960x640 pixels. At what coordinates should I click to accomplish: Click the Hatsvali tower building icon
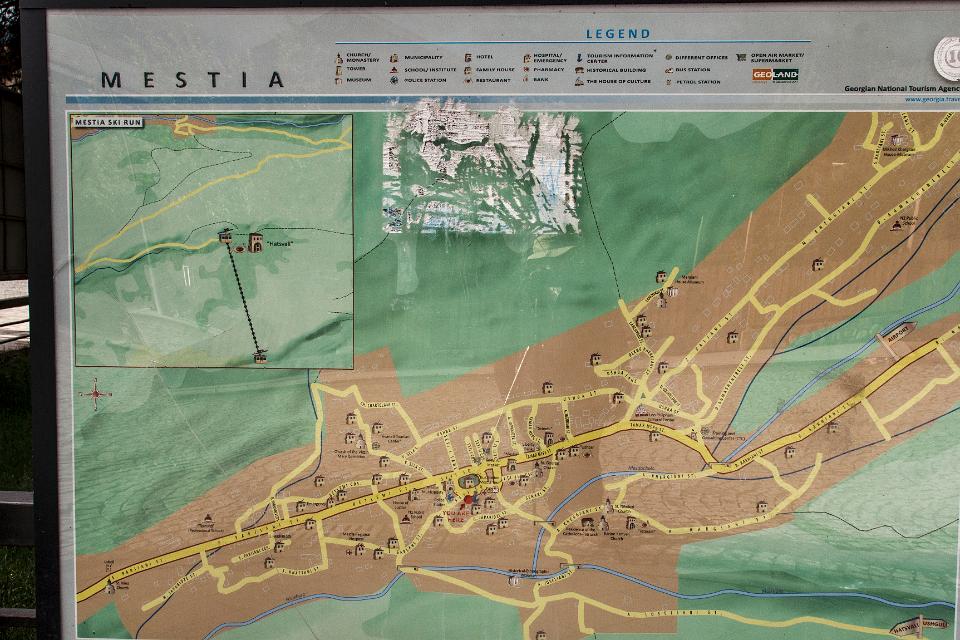[255, 243]
